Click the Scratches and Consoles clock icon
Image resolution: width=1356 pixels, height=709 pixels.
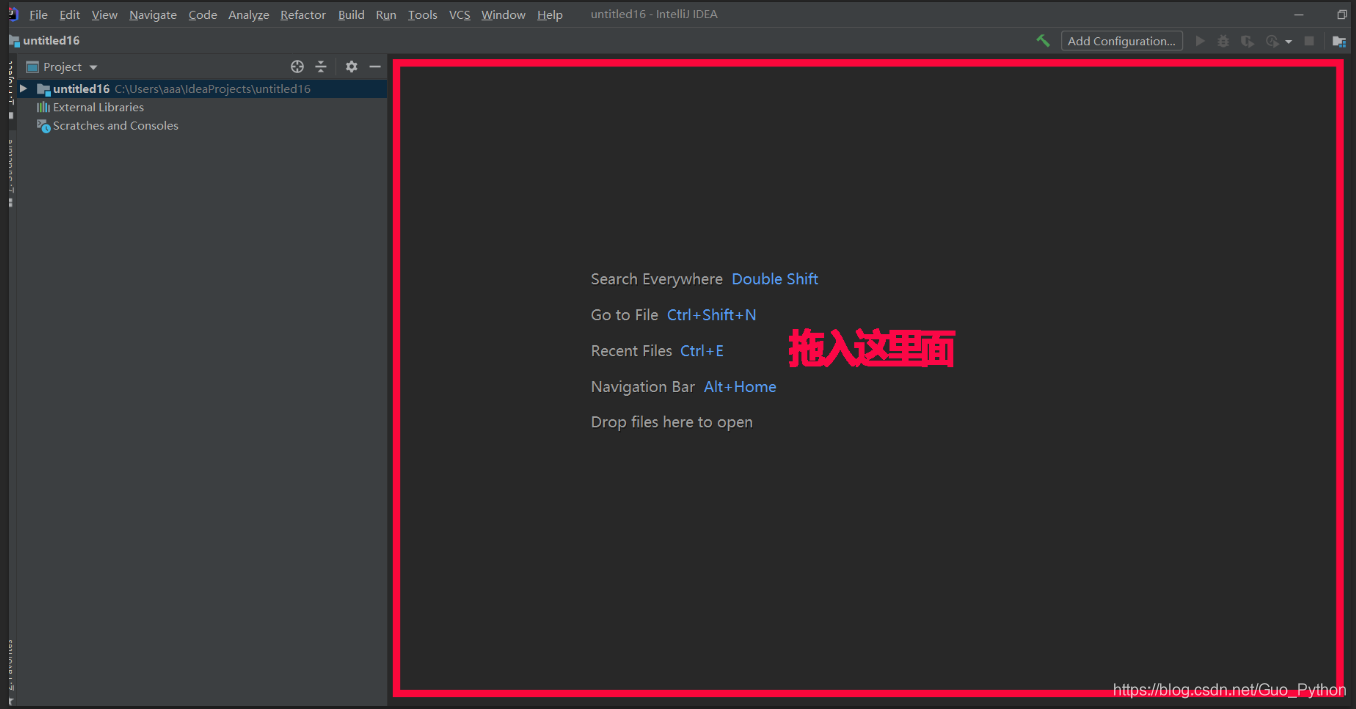(43, 126)
